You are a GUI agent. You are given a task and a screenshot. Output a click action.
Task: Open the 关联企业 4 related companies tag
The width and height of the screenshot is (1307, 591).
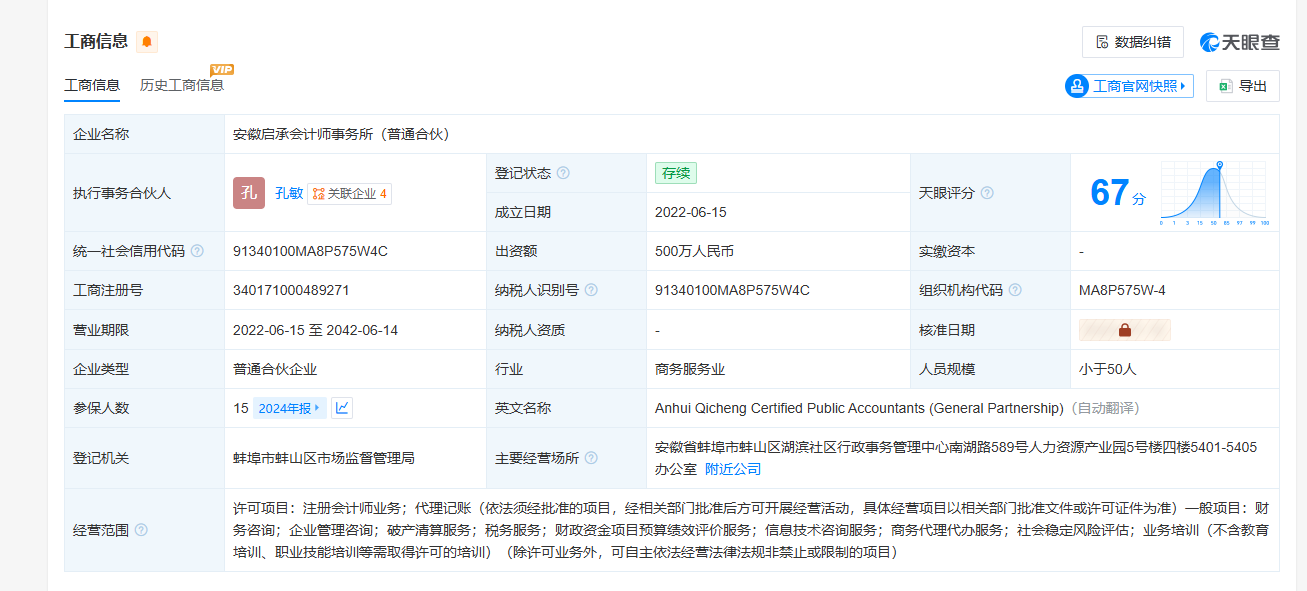[x=349, y=194]
